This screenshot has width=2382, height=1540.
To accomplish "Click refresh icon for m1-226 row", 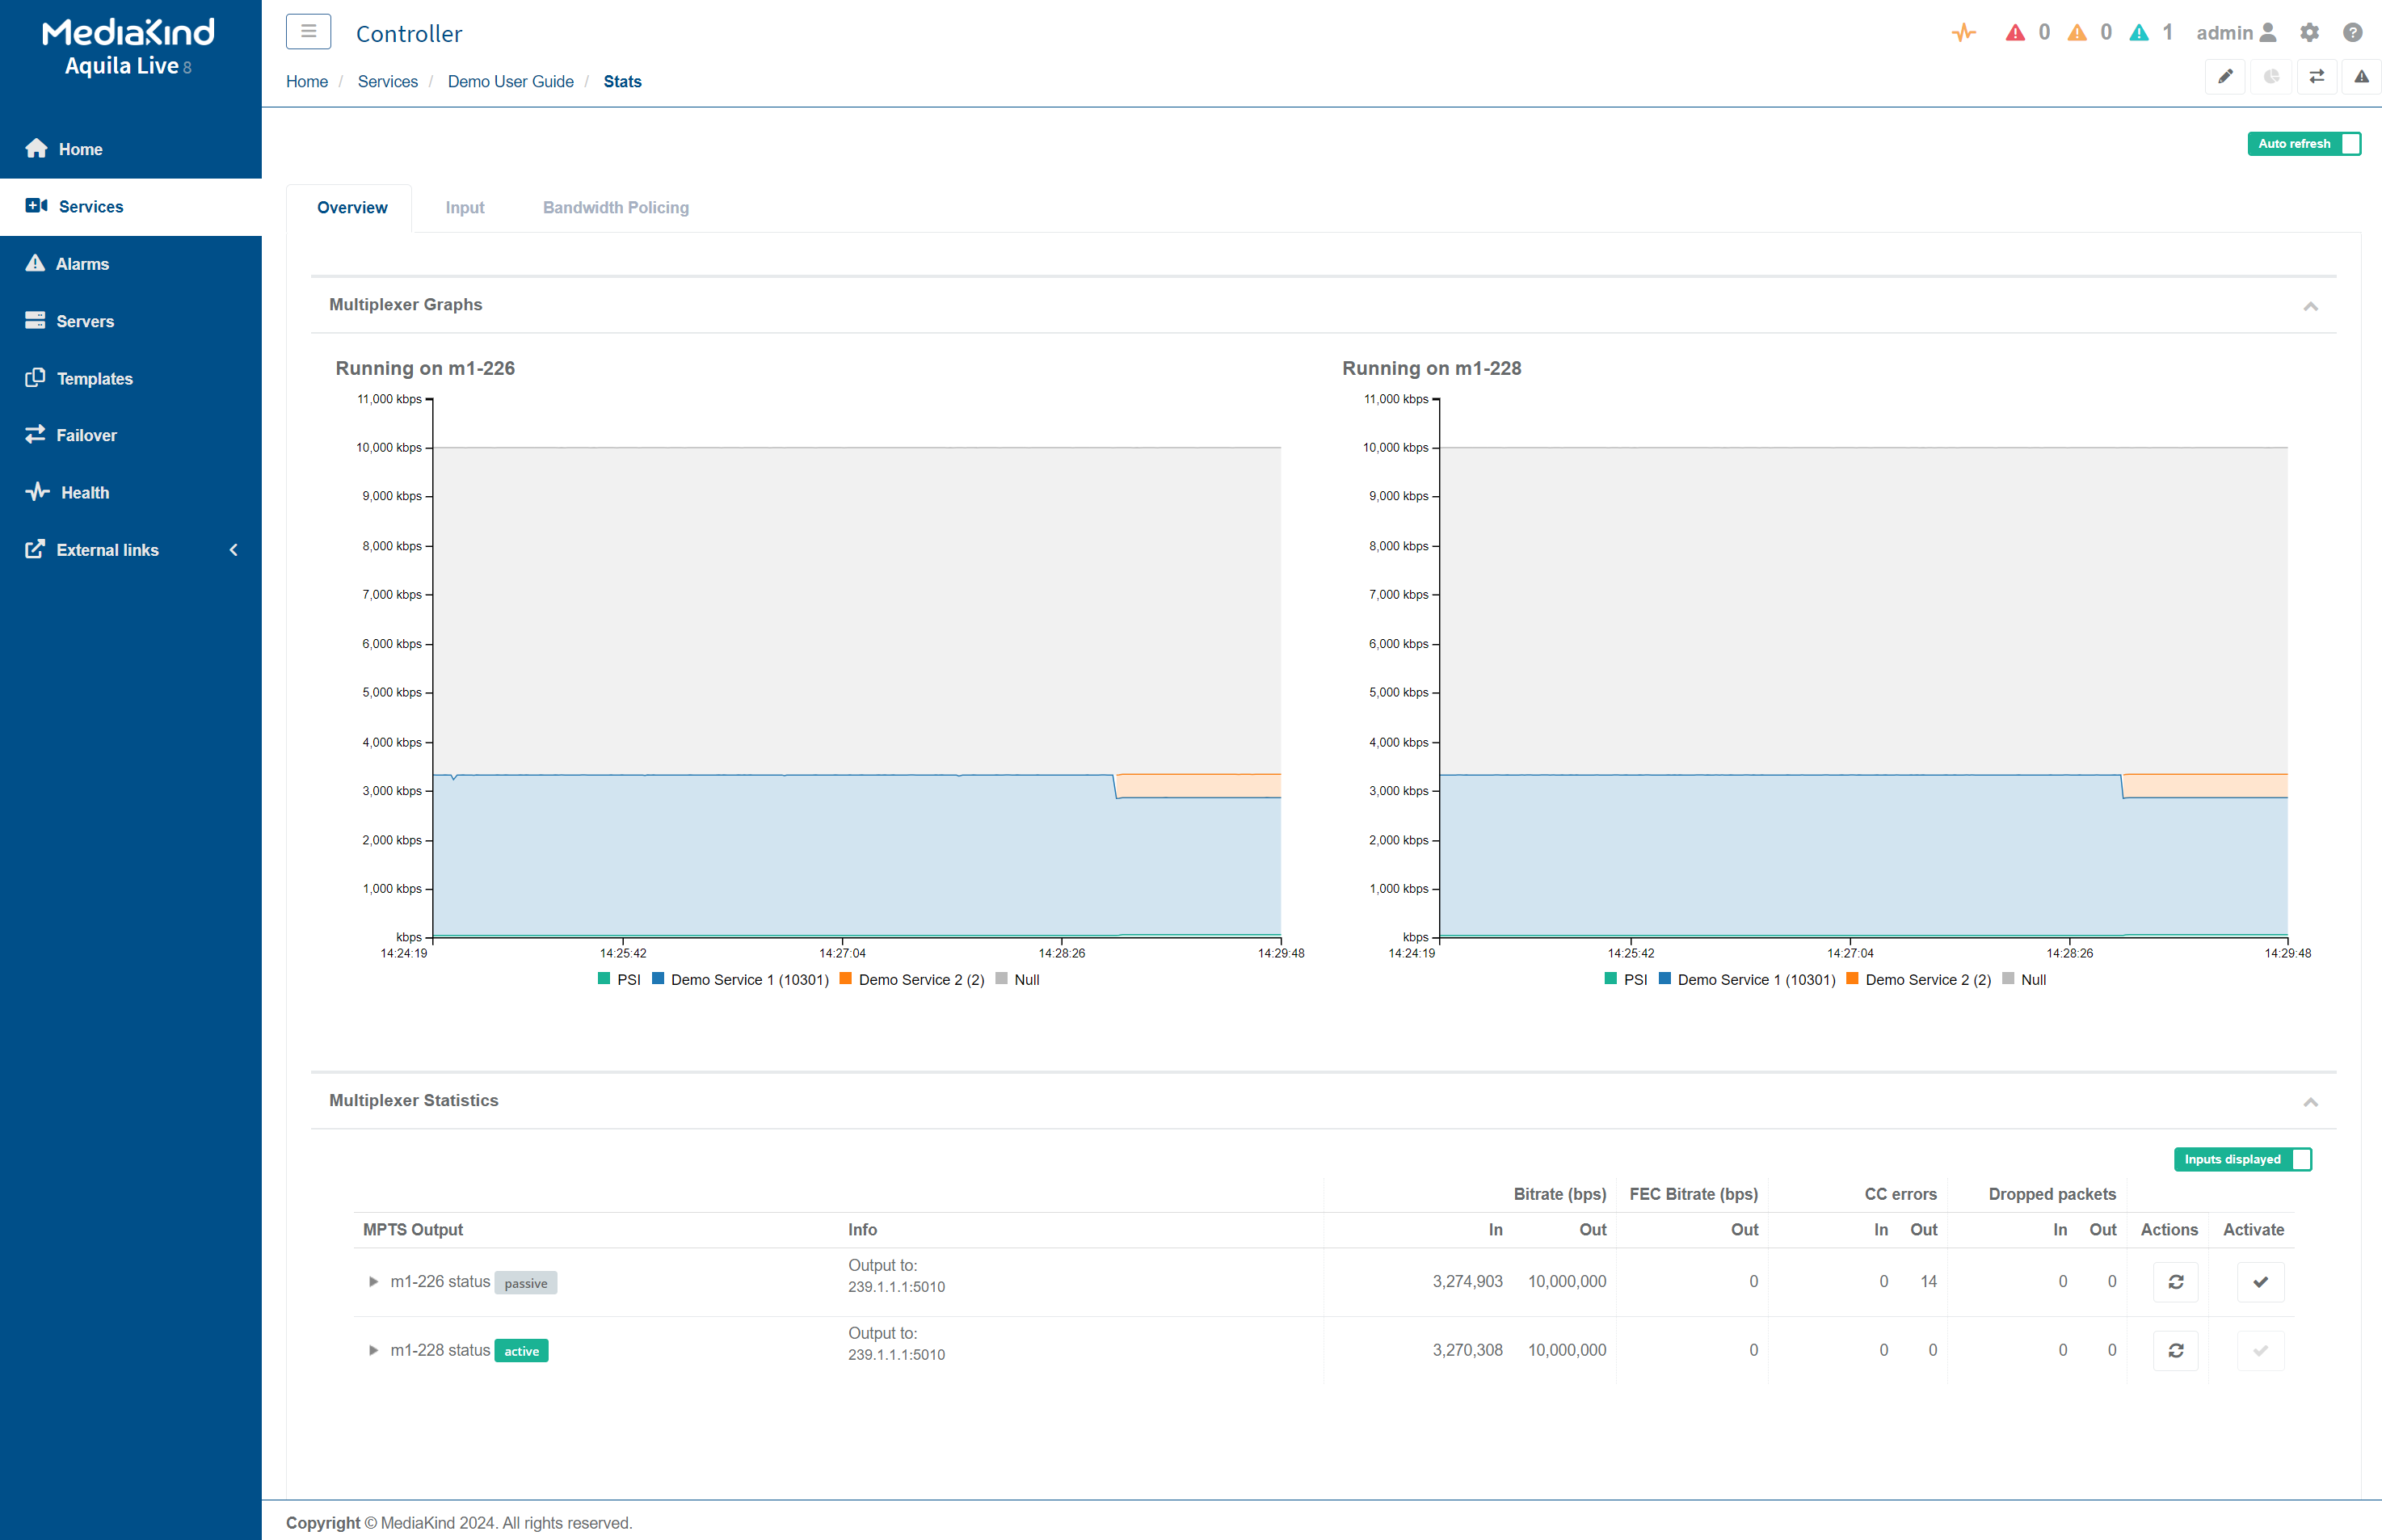I will coord(2175,1282).
